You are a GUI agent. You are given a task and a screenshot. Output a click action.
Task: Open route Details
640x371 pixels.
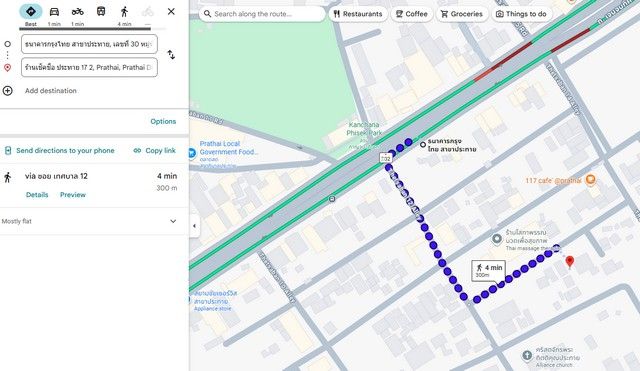tap(37, 195)
